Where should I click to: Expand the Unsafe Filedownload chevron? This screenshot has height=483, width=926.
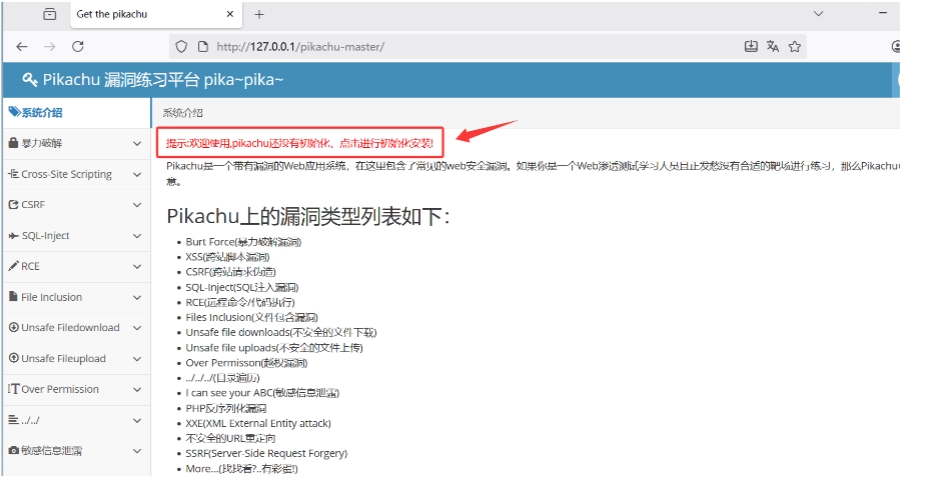pos(137,328)
